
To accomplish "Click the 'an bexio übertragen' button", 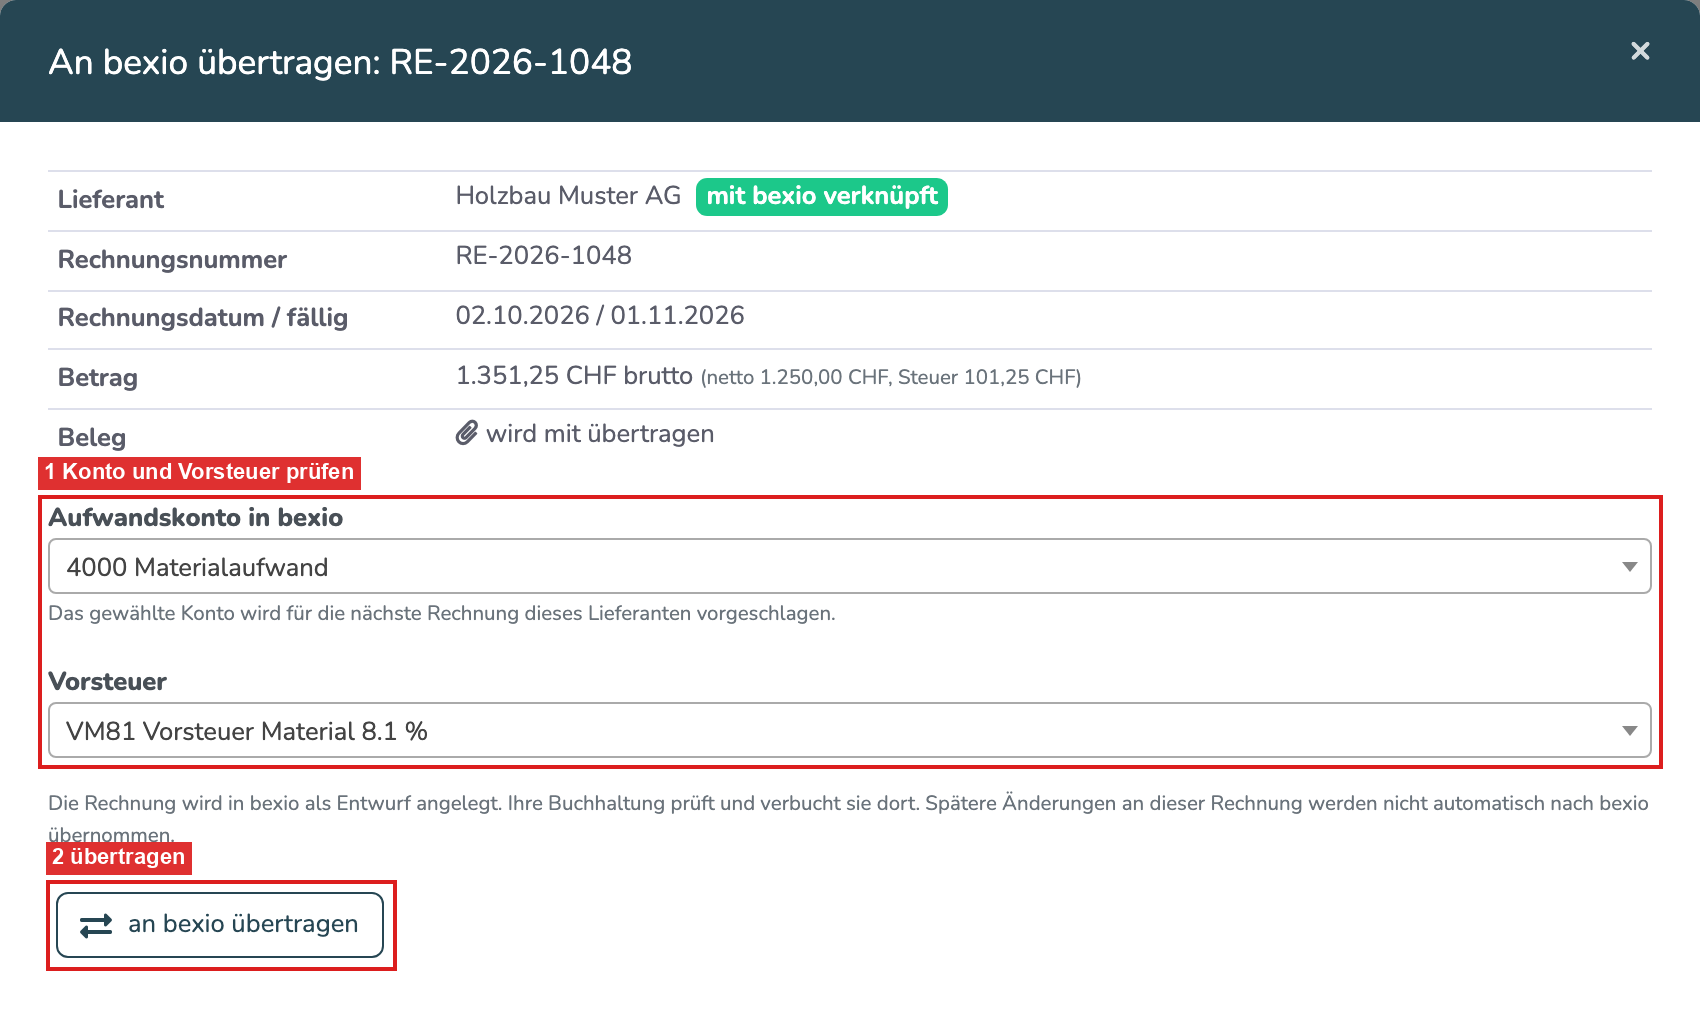I will (220, 924).
